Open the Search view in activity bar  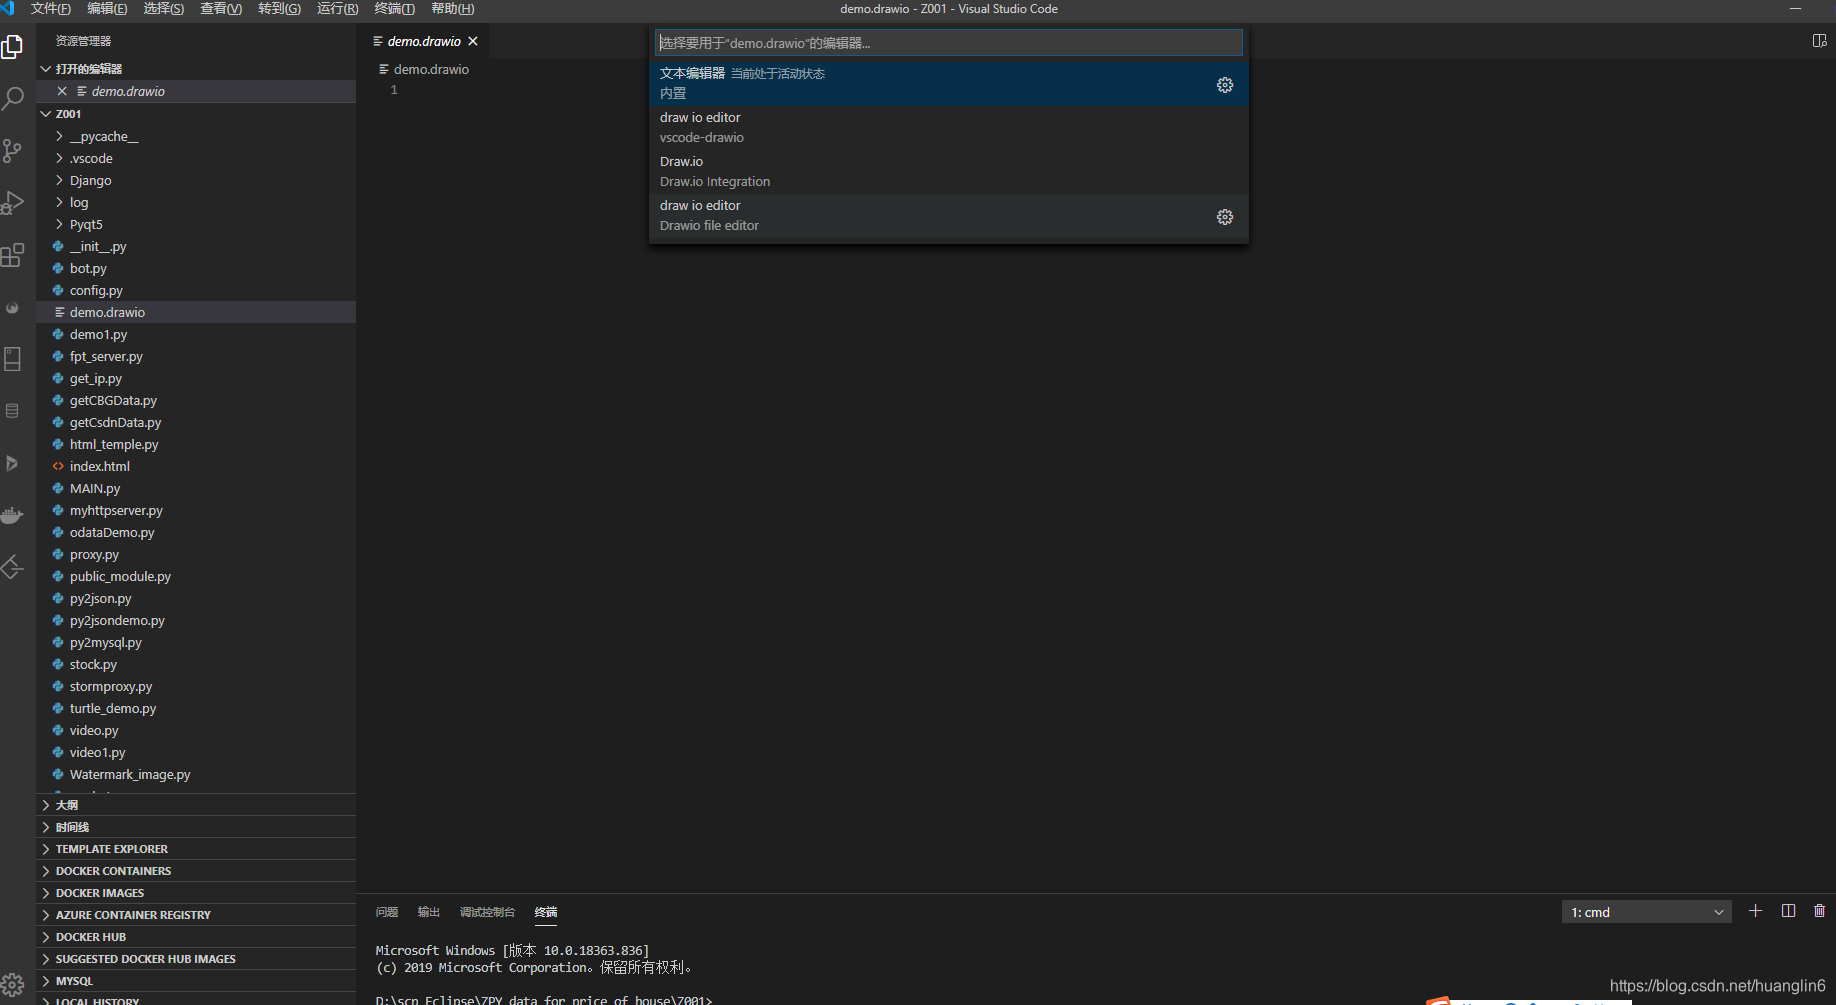13,99
